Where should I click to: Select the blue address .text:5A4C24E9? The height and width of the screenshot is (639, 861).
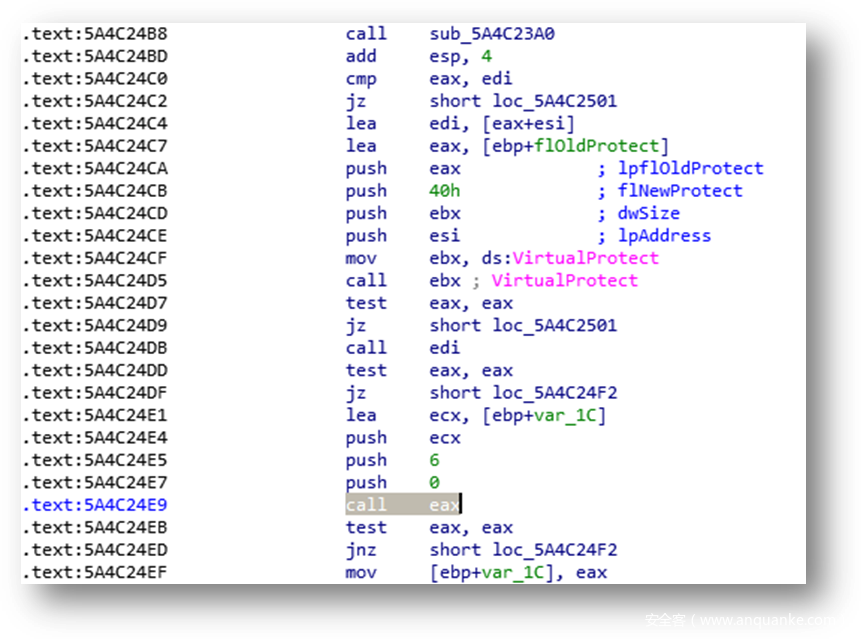pos(95,505)
